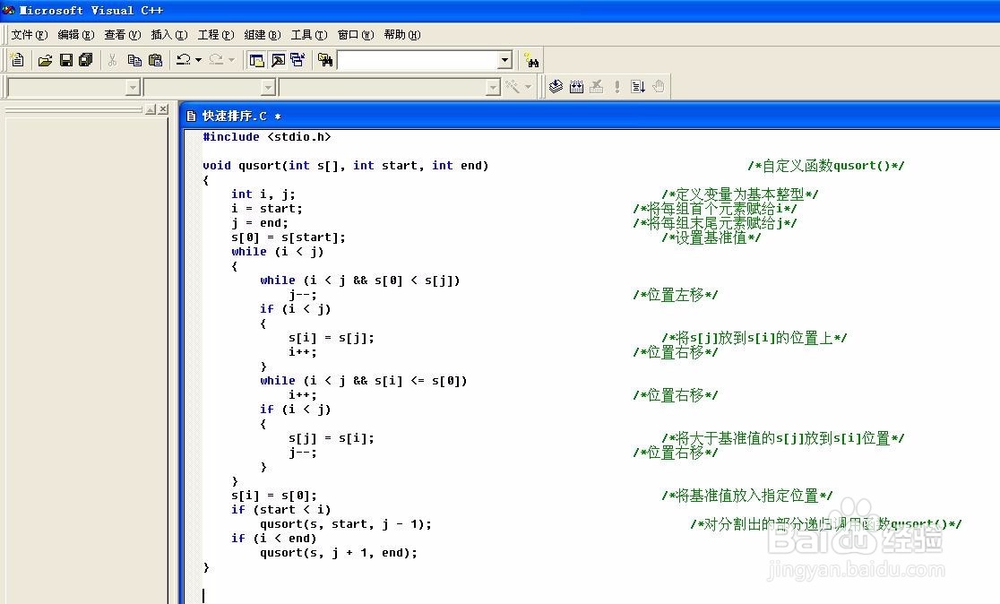Open the 工具(T) menu
The width and height of the screenshot is (1000, 604).
tap(309, 34)
